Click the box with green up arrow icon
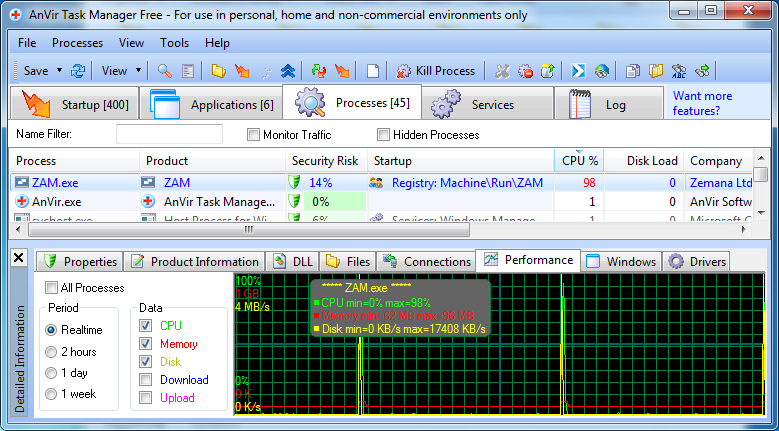This screenshot has width=779, height=431. click(547, 71)
